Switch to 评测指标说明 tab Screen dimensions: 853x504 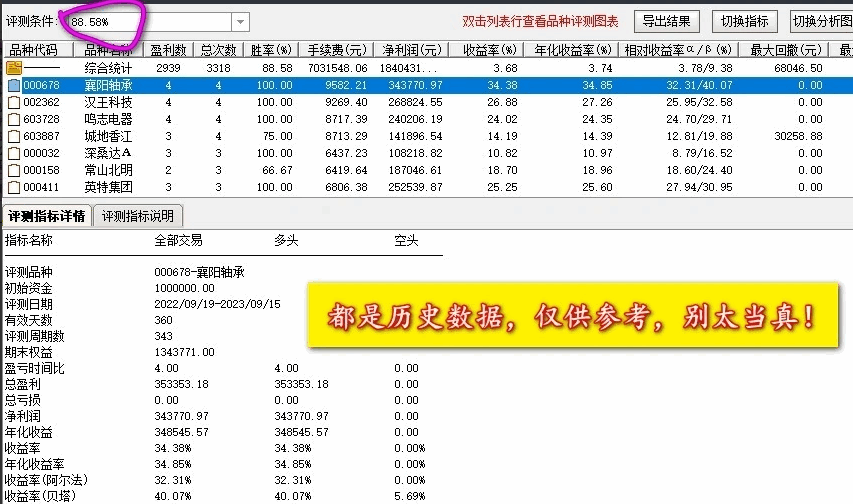pyautogui.click(x=138, y=216)
